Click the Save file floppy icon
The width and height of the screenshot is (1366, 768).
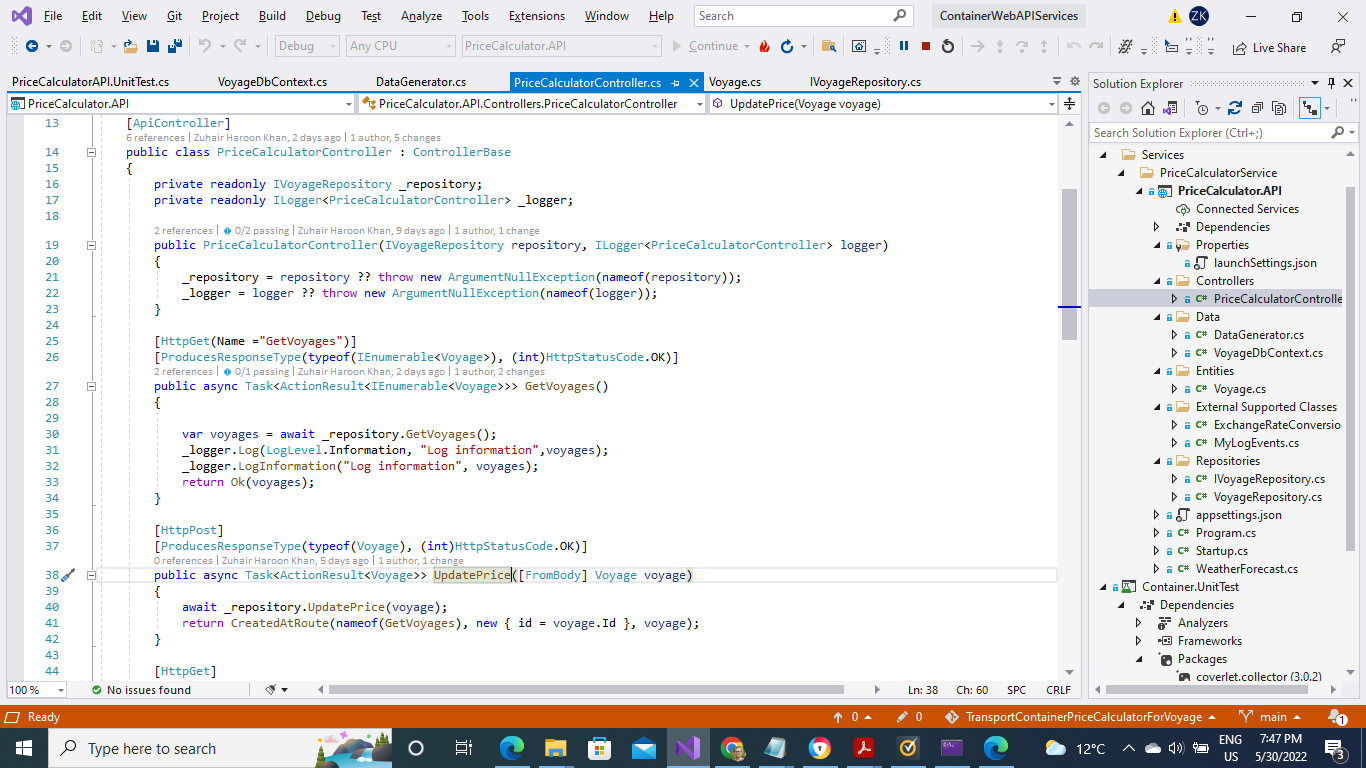click(153, 46)
